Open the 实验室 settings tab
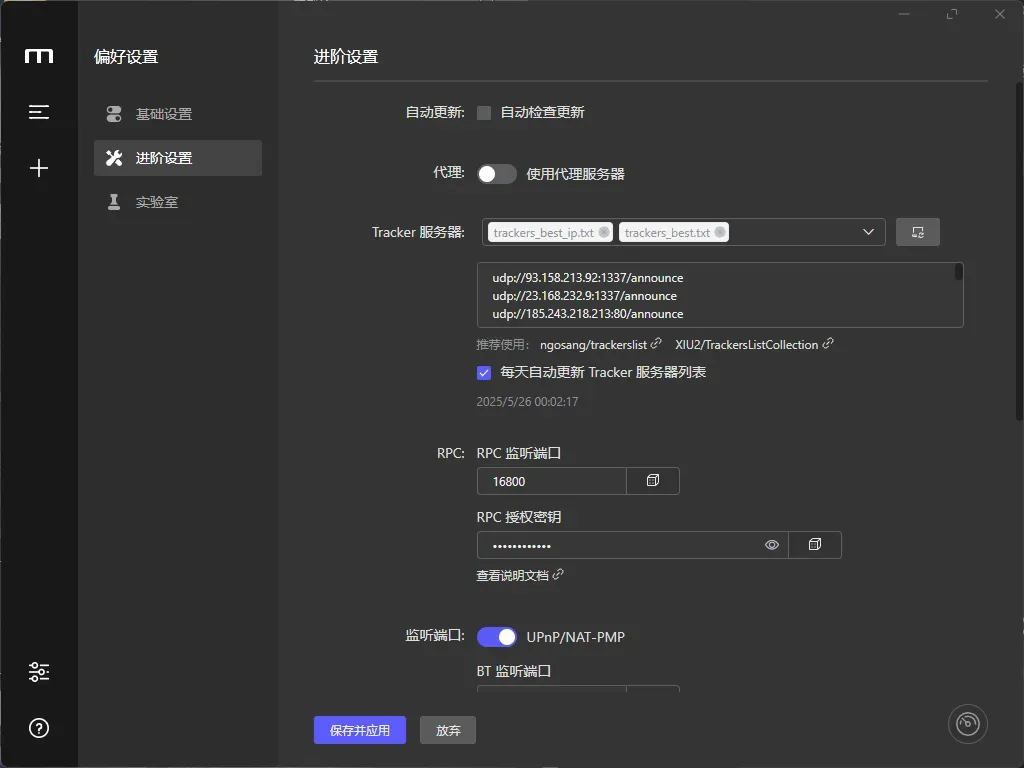1024x768 pixels. pos(157,202)
